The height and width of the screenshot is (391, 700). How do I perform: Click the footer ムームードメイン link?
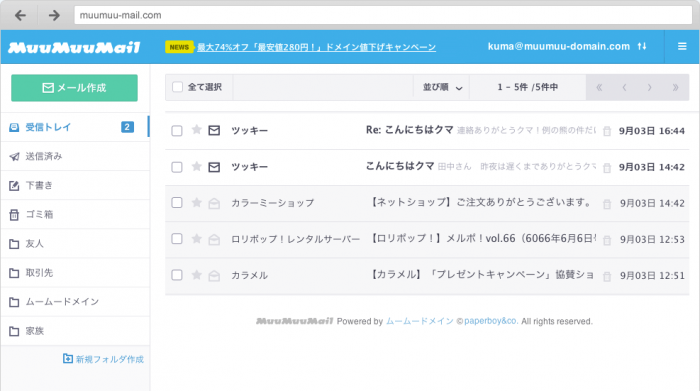(420, 321)
